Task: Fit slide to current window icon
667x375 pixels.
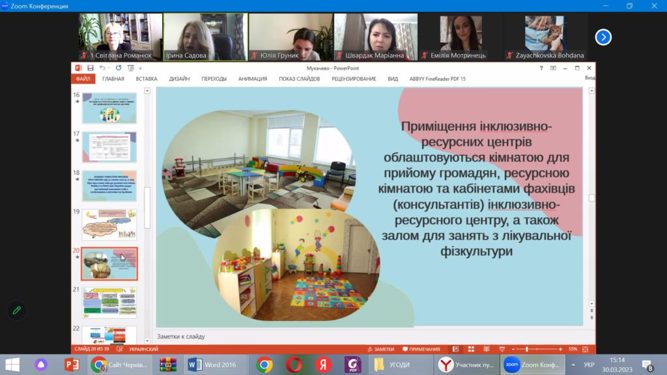Action: pyautogui.click(x=585, y=349)
